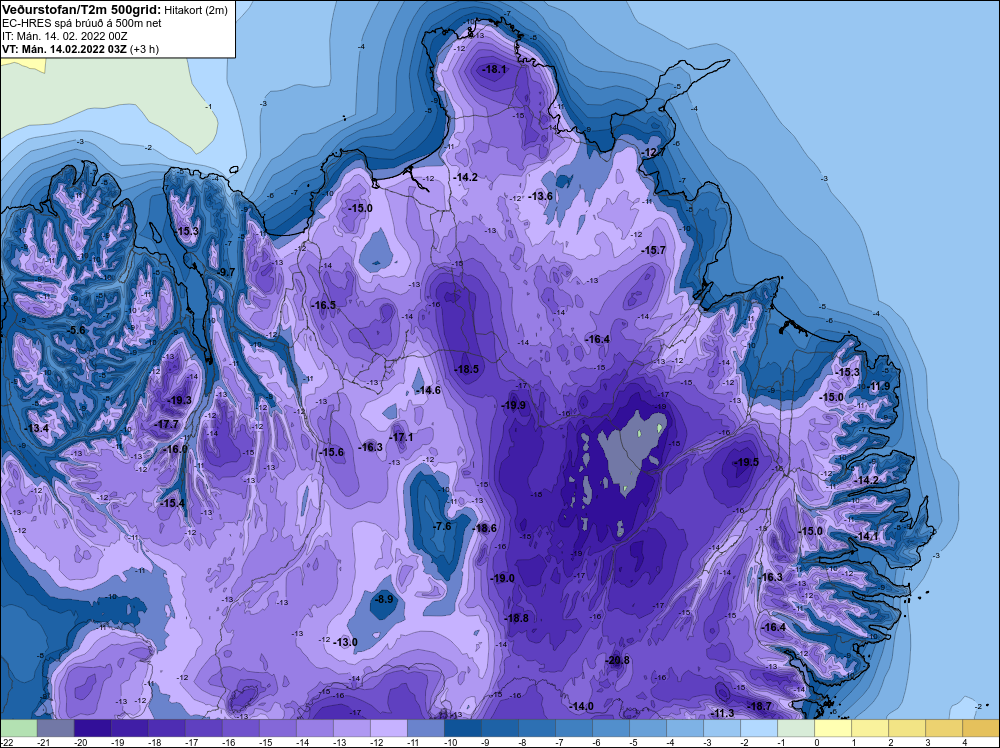Select the yellow legend swatch labeled 0
1000x748 pixels.
point(832,728)
